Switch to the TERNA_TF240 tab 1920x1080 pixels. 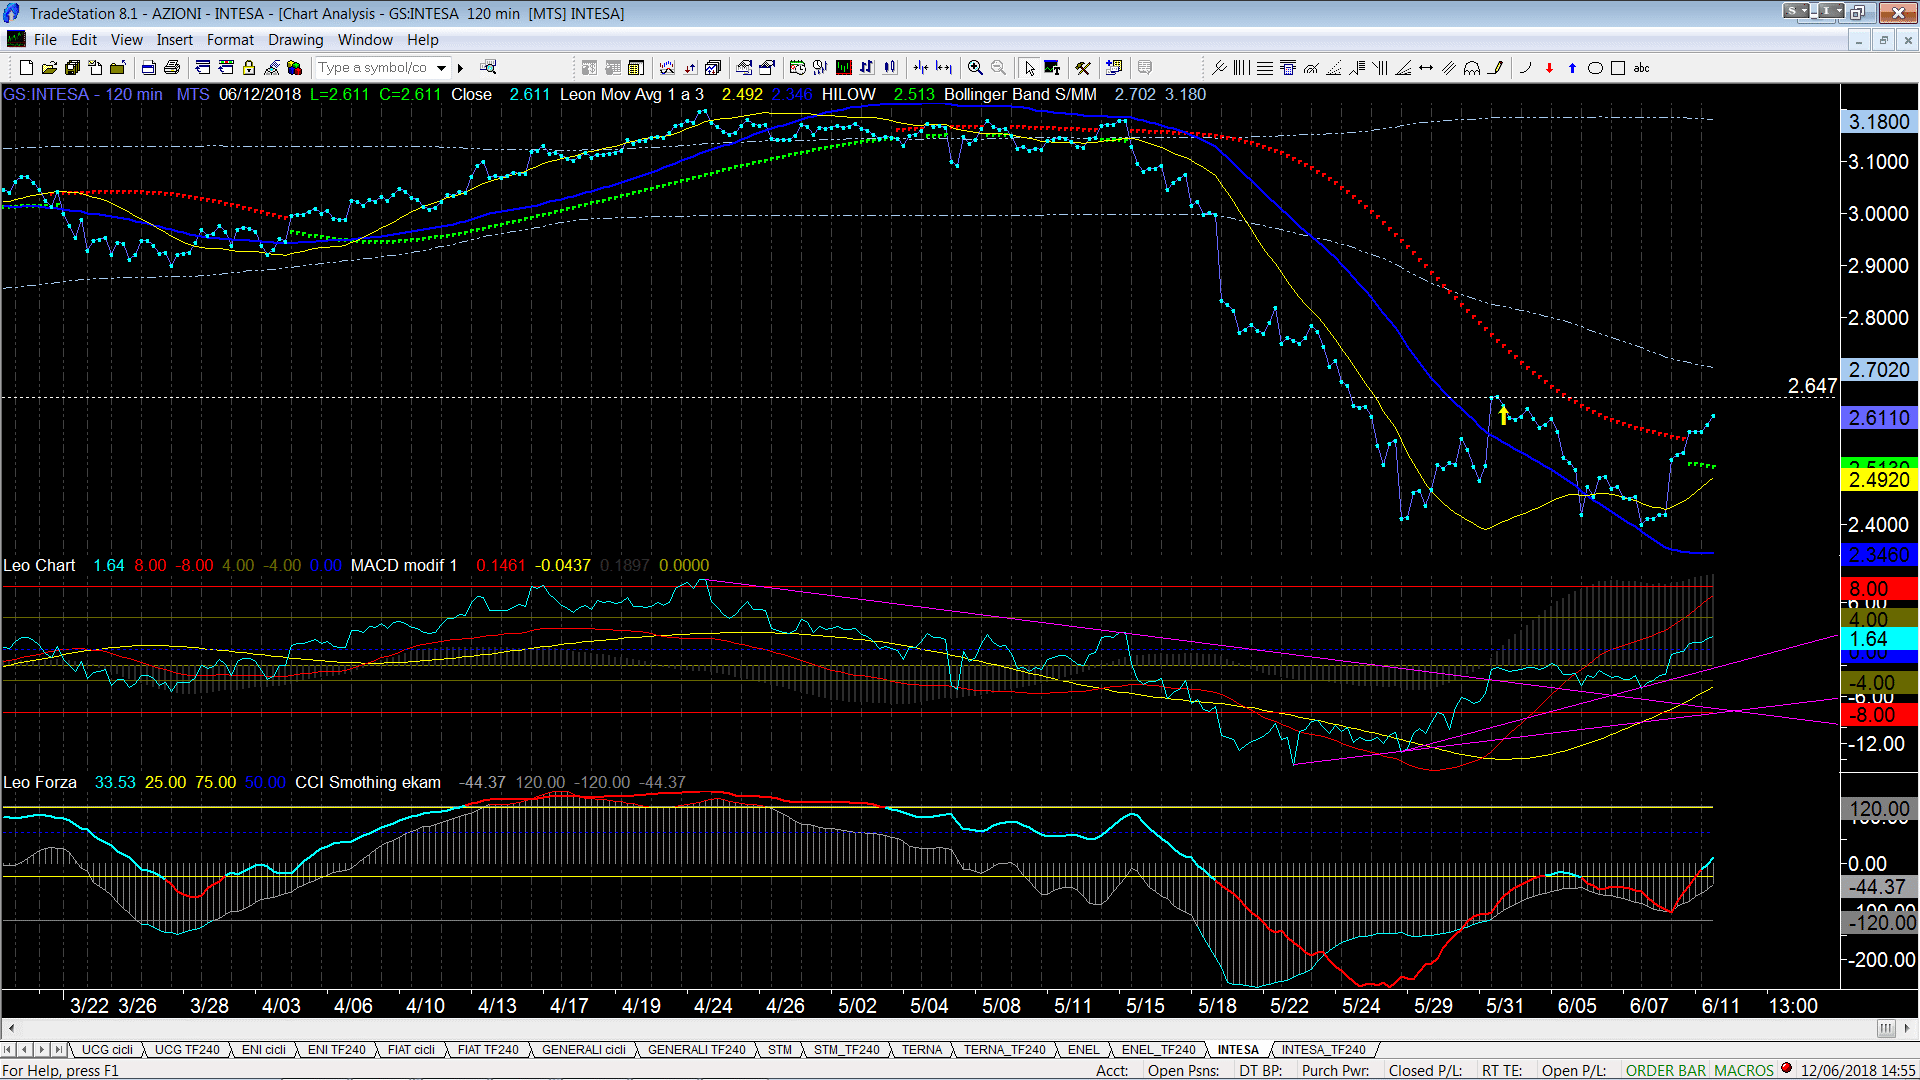pos(1004,1050)
